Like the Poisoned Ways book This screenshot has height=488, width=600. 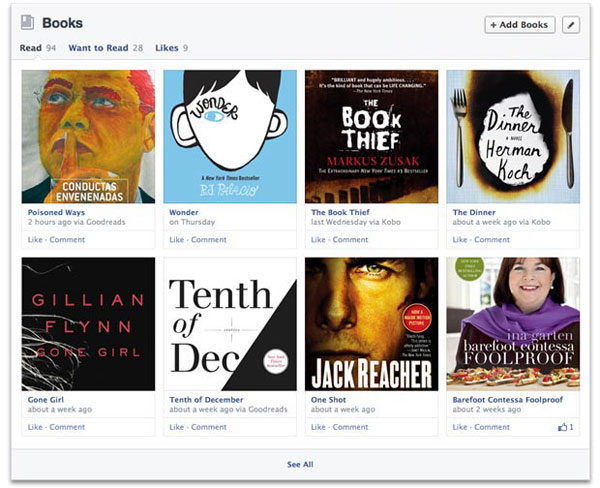tap(35, 240)
